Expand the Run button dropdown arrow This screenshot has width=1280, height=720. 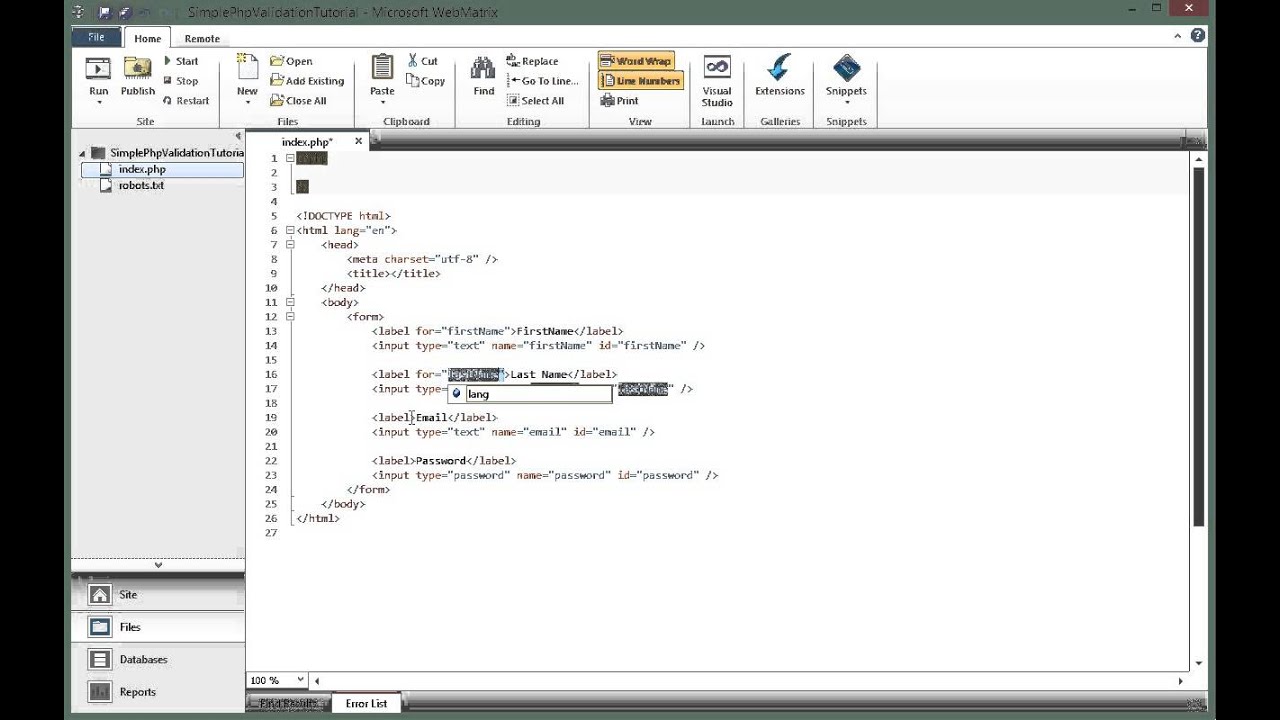pyautogui.click(x=98, y=102)
